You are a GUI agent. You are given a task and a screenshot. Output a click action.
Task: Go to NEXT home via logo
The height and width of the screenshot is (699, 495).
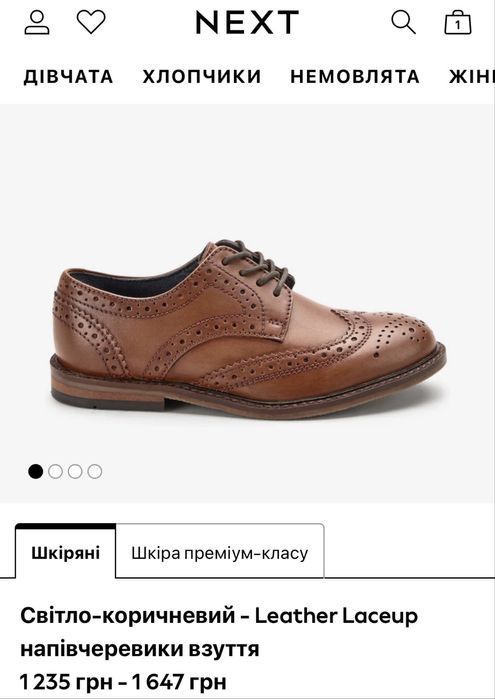pos(247,22)
